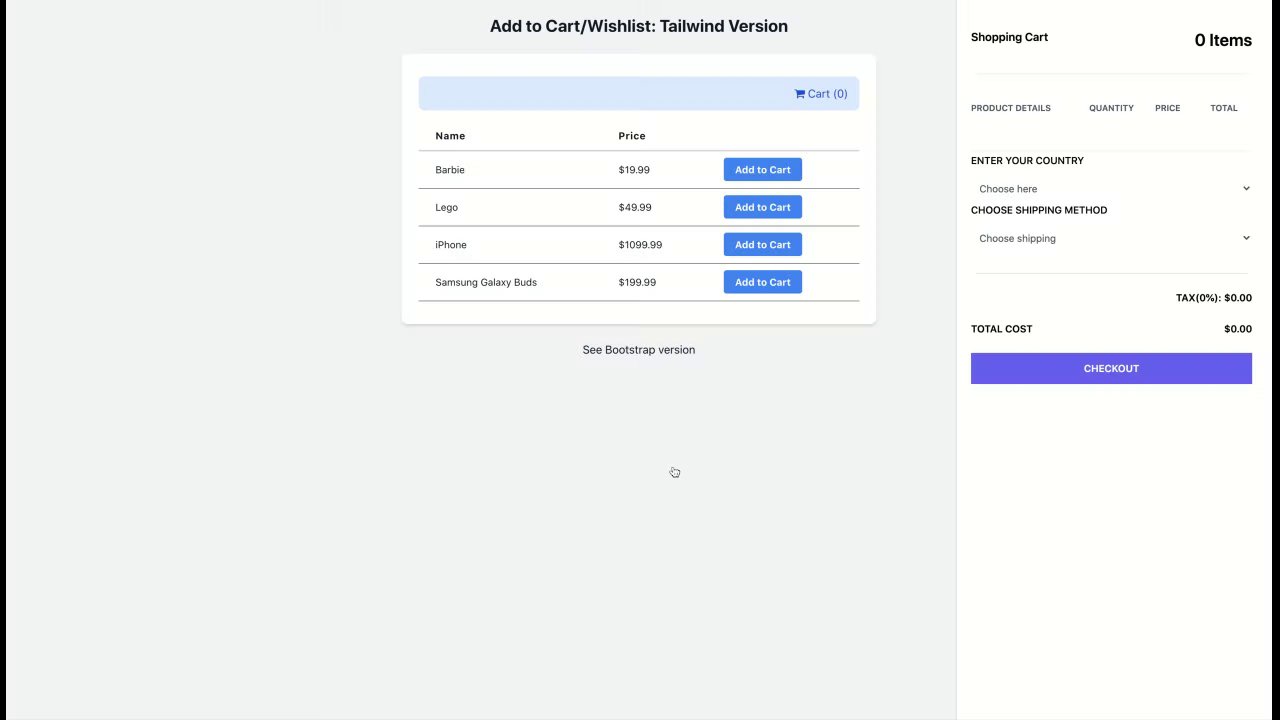Click the Shopping Cart heading
This screenshot has height=720, width=1280.
point(1009,37)
